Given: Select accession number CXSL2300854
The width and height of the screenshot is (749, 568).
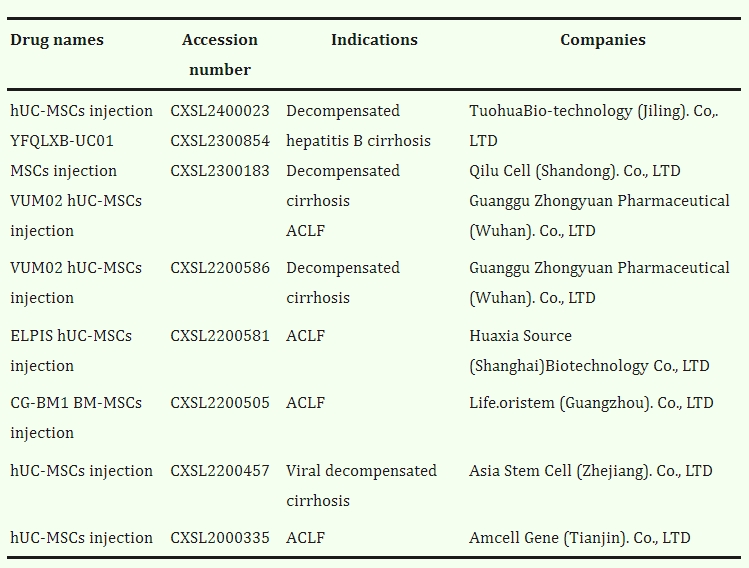Looking at the screenshot, I should [x=220, y=141].
